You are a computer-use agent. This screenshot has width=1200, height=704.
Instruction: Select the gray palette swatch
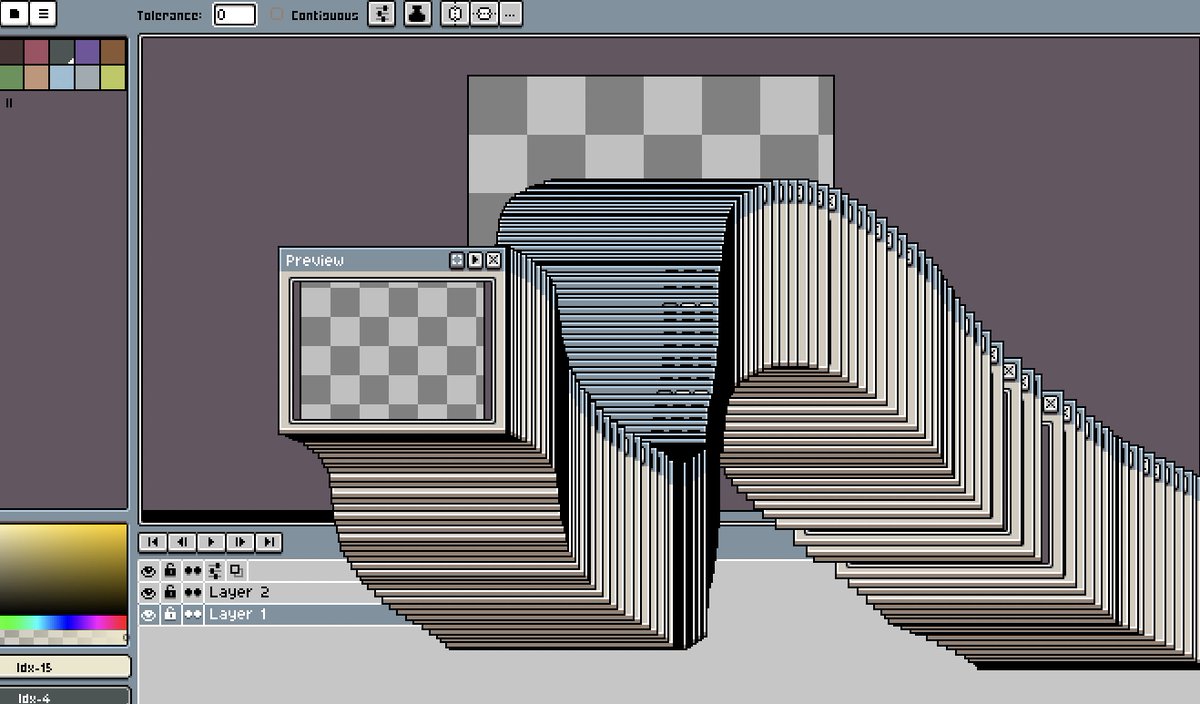pyautogui.click(x=88, y=77)
